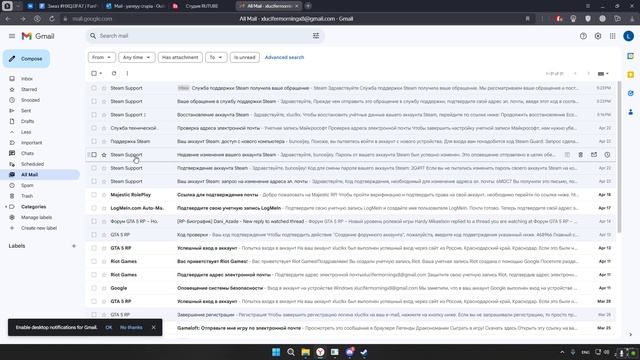The width and height of the screenshot is (640, 360).
Task: Star the Google security alert email
Action: (x=104, y=288)
